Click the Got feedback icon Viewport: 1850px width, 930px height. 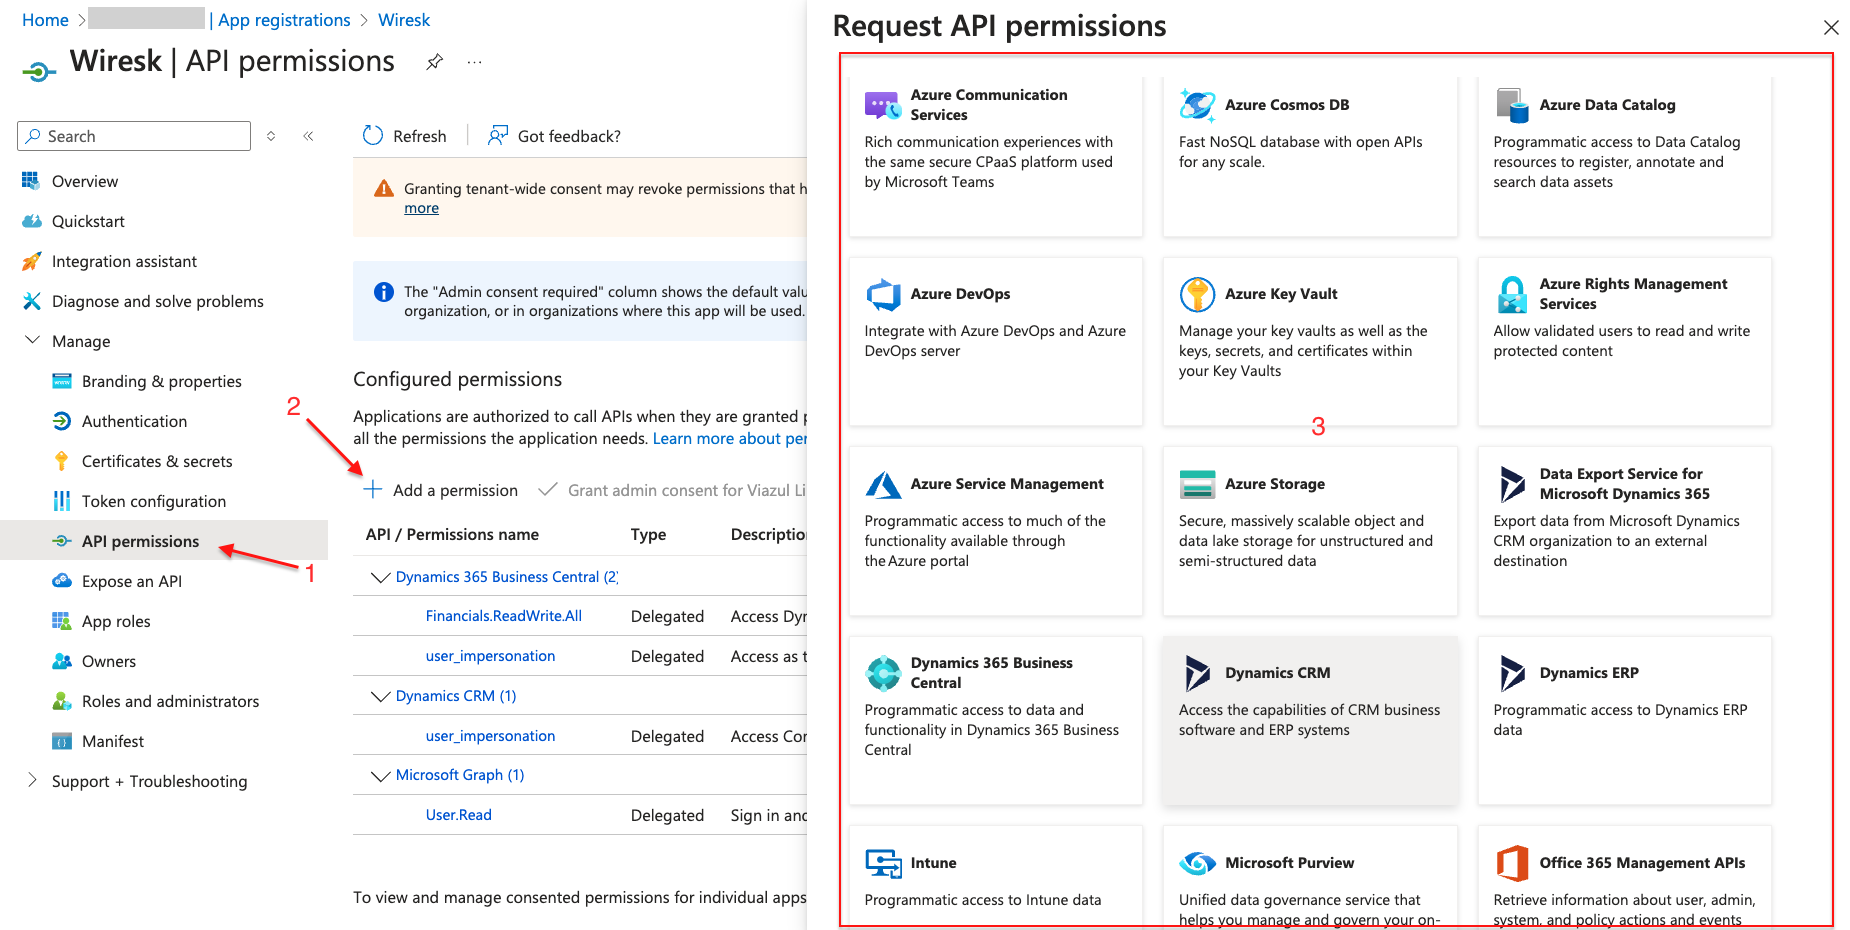point(497,136)
